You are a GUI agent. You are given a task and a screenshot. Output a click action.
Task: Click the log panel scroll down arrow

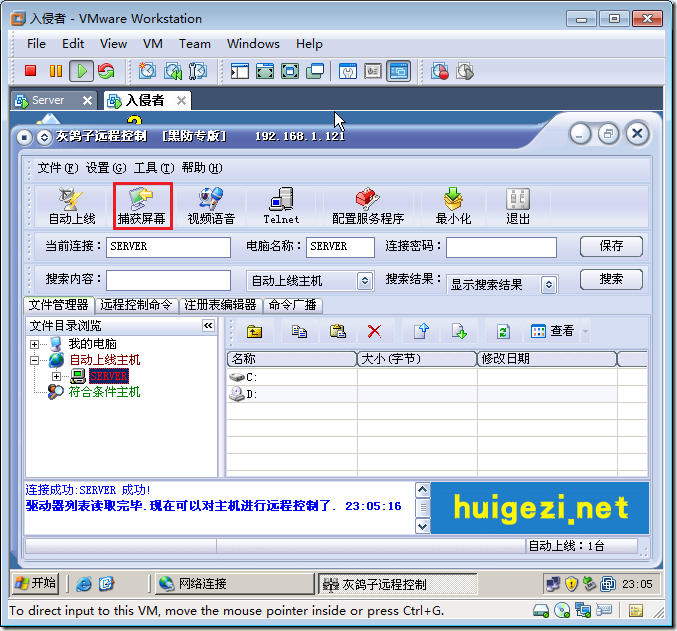click(423, 526)
